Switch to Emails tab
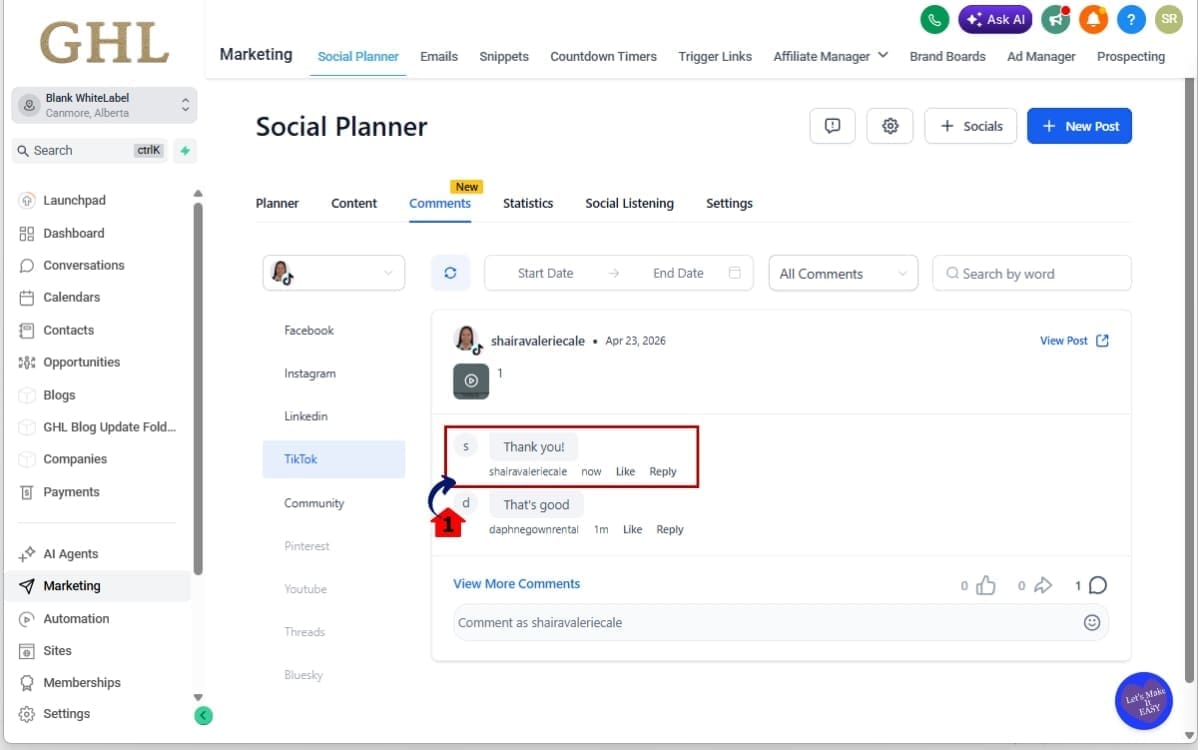This screenshot has width=1200, height=750. pos(439,56)
